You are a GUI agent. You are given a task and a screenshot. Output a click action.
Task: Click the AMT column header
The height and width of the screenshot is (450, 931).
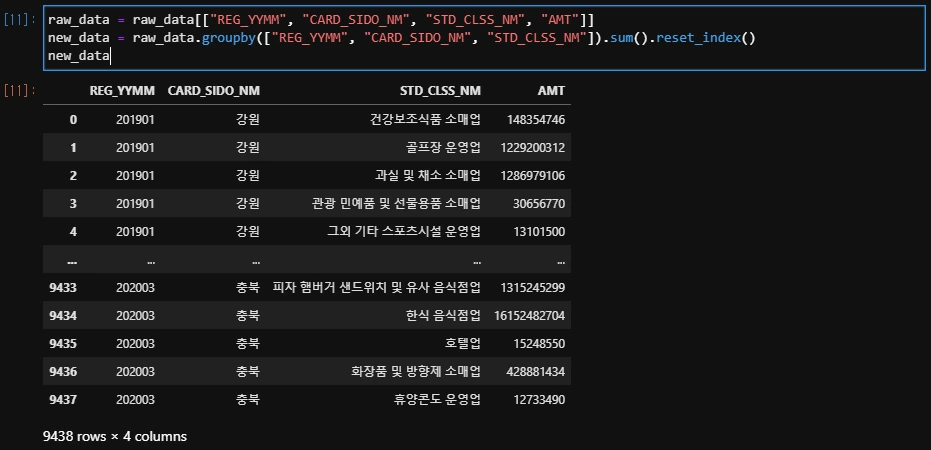click(550, 91)
